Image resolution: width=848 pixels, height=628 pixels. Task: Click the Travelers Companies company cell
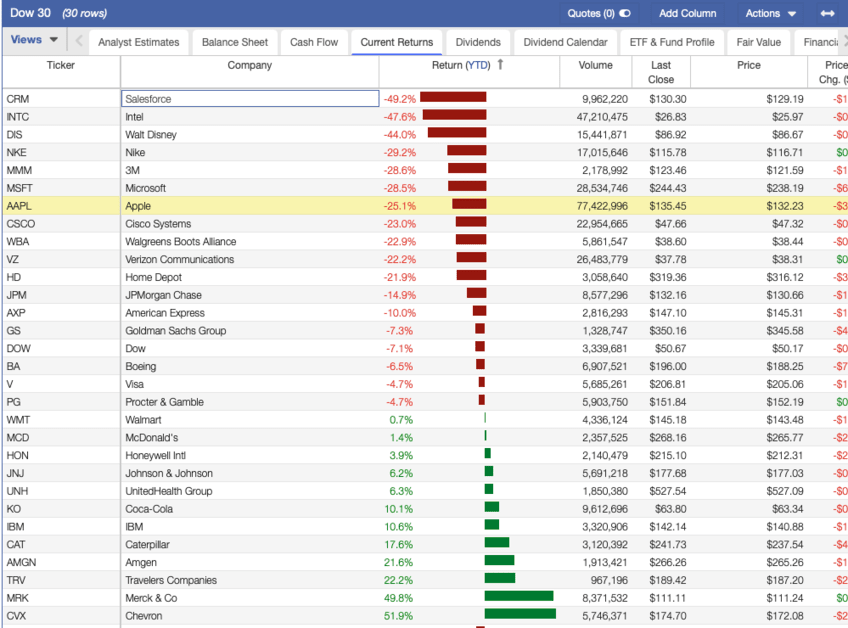(x=250, y=581)
